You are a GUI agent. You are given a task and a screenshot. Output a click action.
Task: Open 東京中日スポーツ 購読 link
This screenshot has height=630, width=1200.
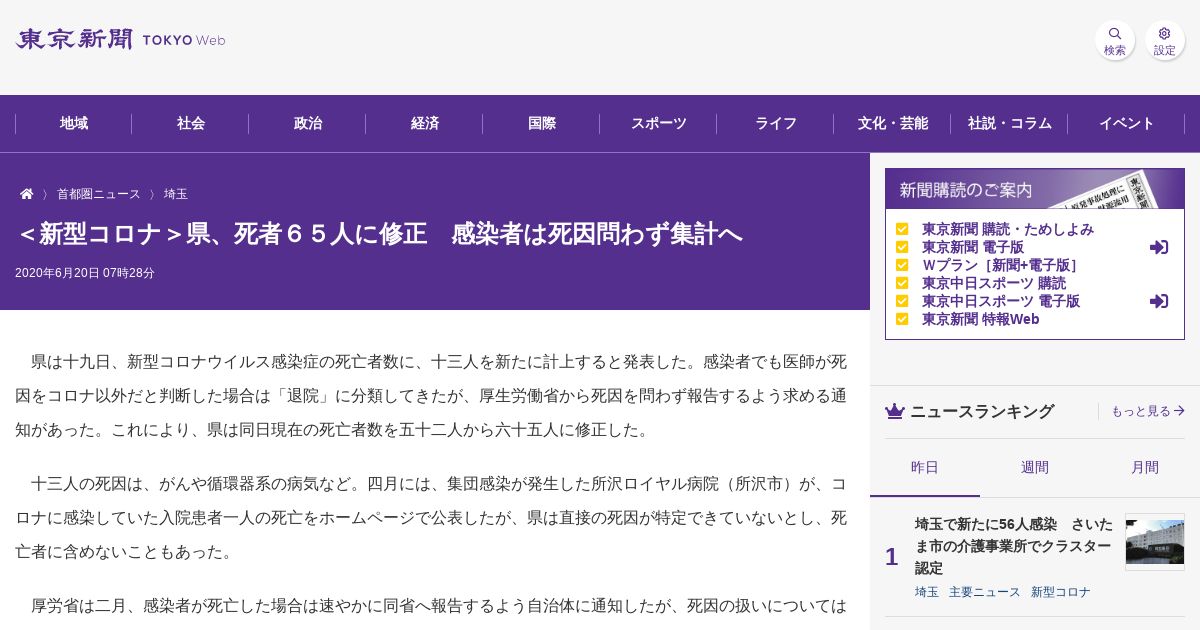coord(994,283)
